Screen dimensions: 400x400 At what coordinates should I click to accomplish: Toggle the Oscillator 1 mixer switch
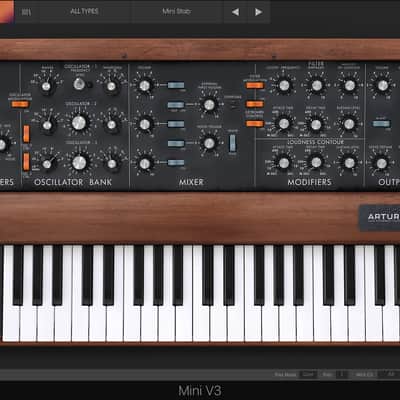click(176, 85)
